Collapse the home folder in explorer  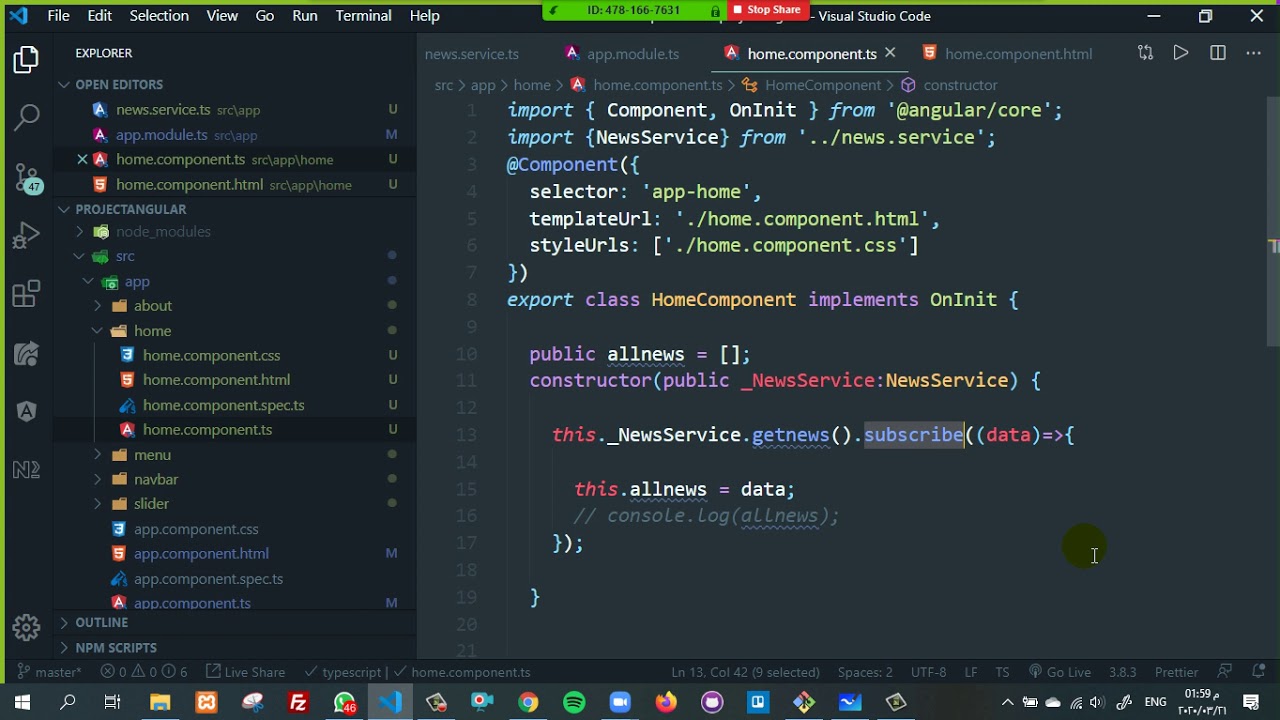(152, 330)
